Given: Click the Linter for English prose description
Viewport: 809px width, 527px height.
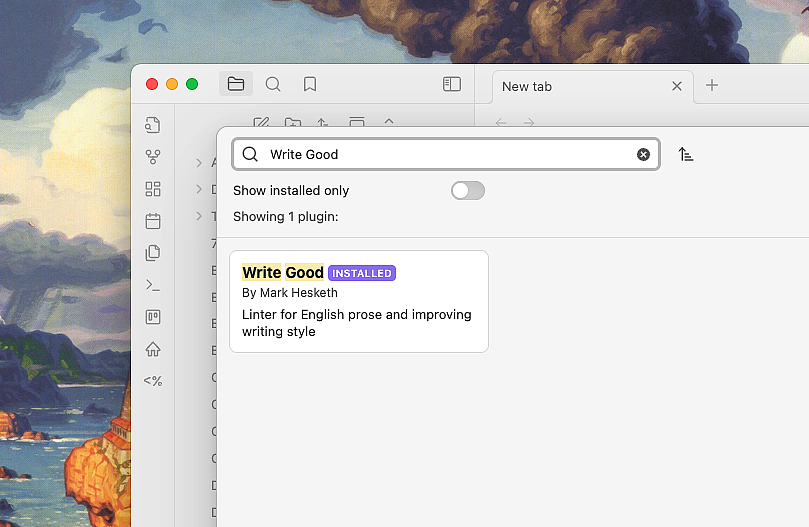Looking at the screenshot, I should (357, 323).
